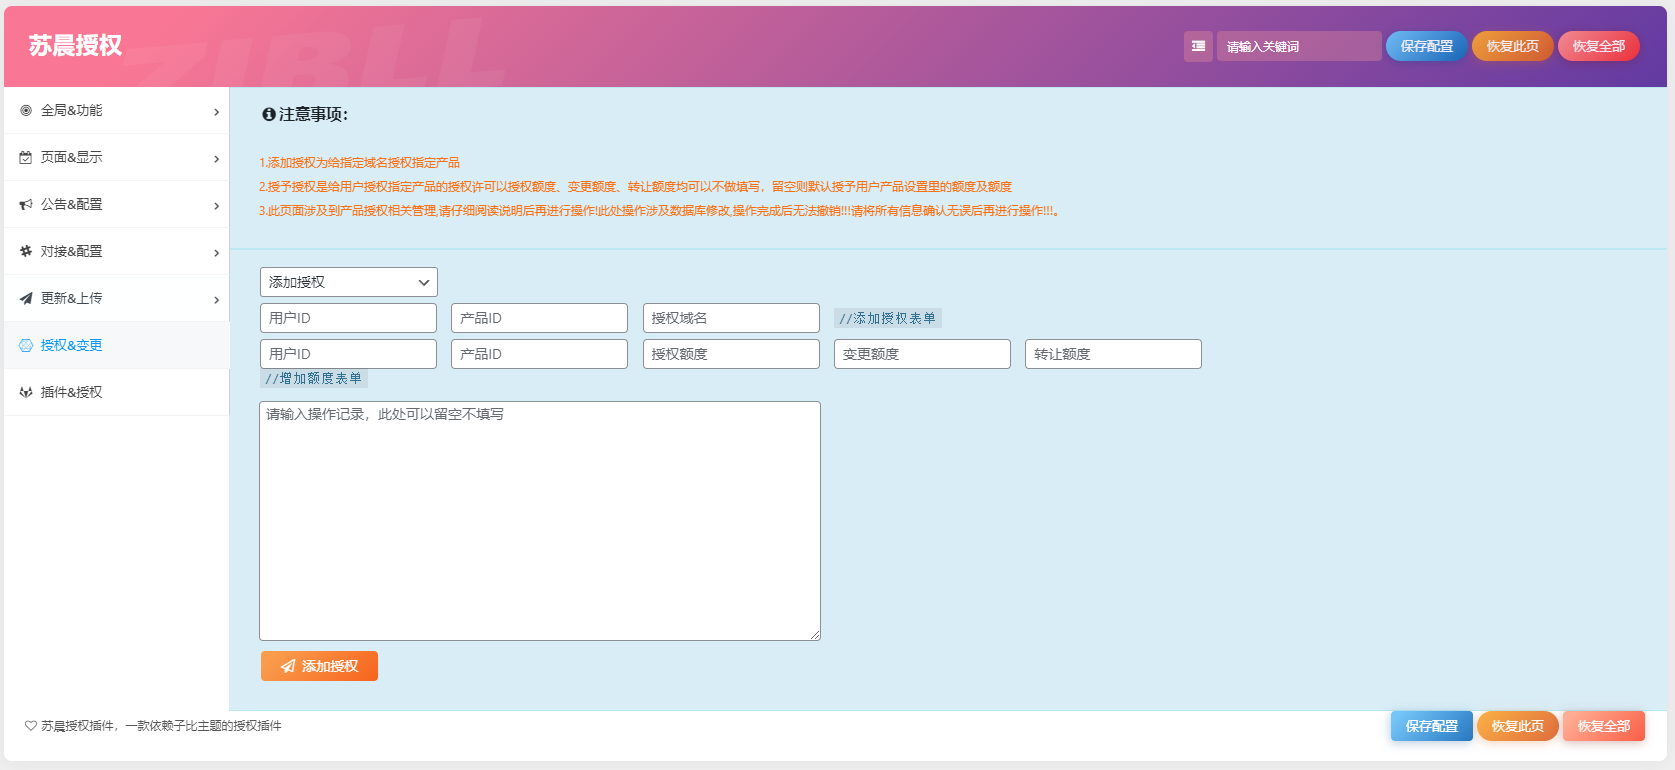Image resolution: width=1675 pixels, height=770 pixels.
Task: Open the 更新&上传 menu item
Action: pos(116,298)
